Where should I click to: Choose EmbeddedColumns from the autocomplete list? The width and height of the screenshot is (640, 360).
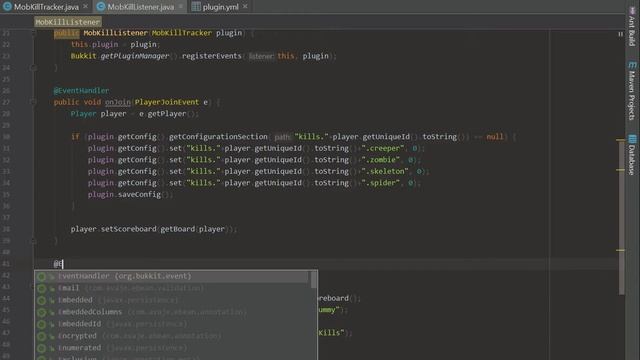click(x=172, y=312)
